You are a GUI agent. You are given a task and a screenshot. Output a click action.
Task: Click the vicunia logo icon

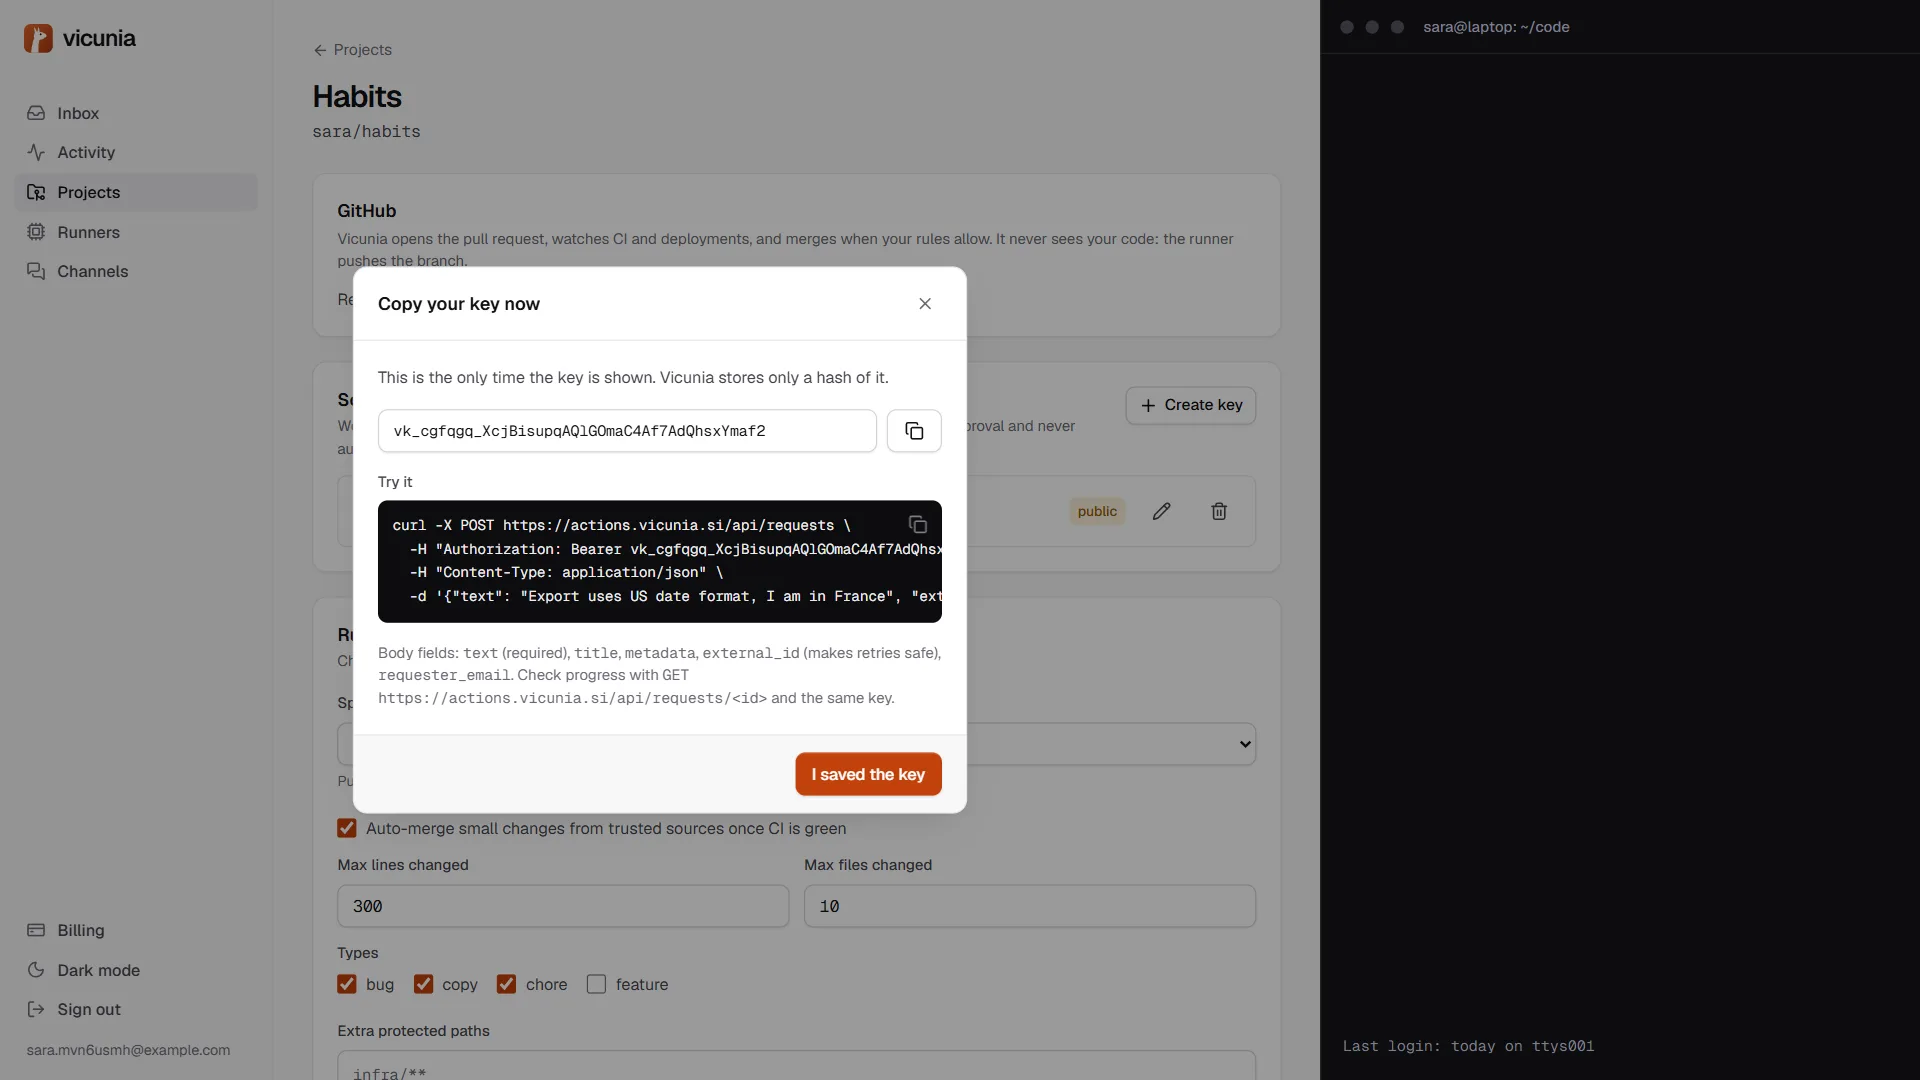tap(38, 38)
